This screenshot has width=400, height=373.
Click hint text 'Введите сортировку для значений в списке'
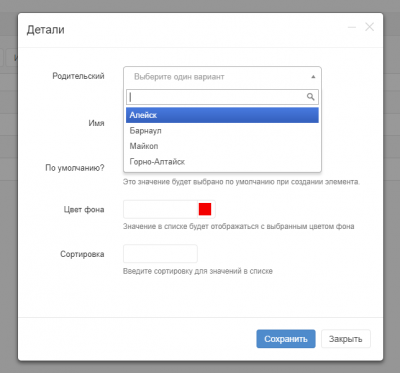(x=198, y=271)
